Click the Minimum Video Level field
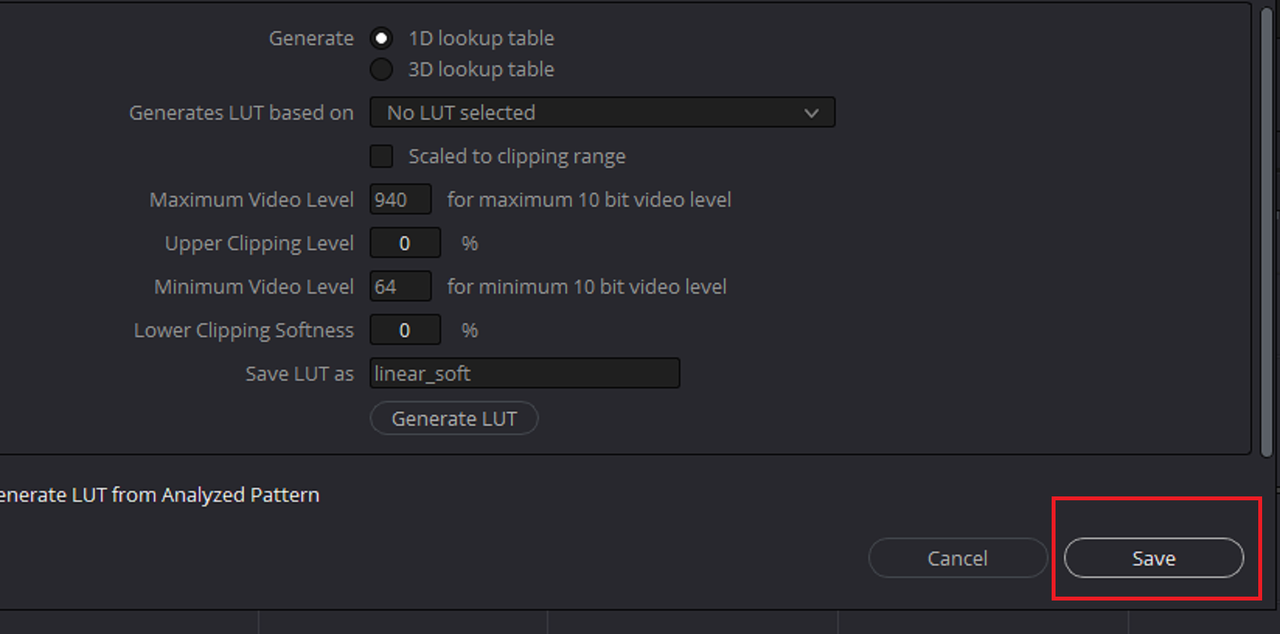This screenshot has height=634, width=1280. tap(400, 287)
